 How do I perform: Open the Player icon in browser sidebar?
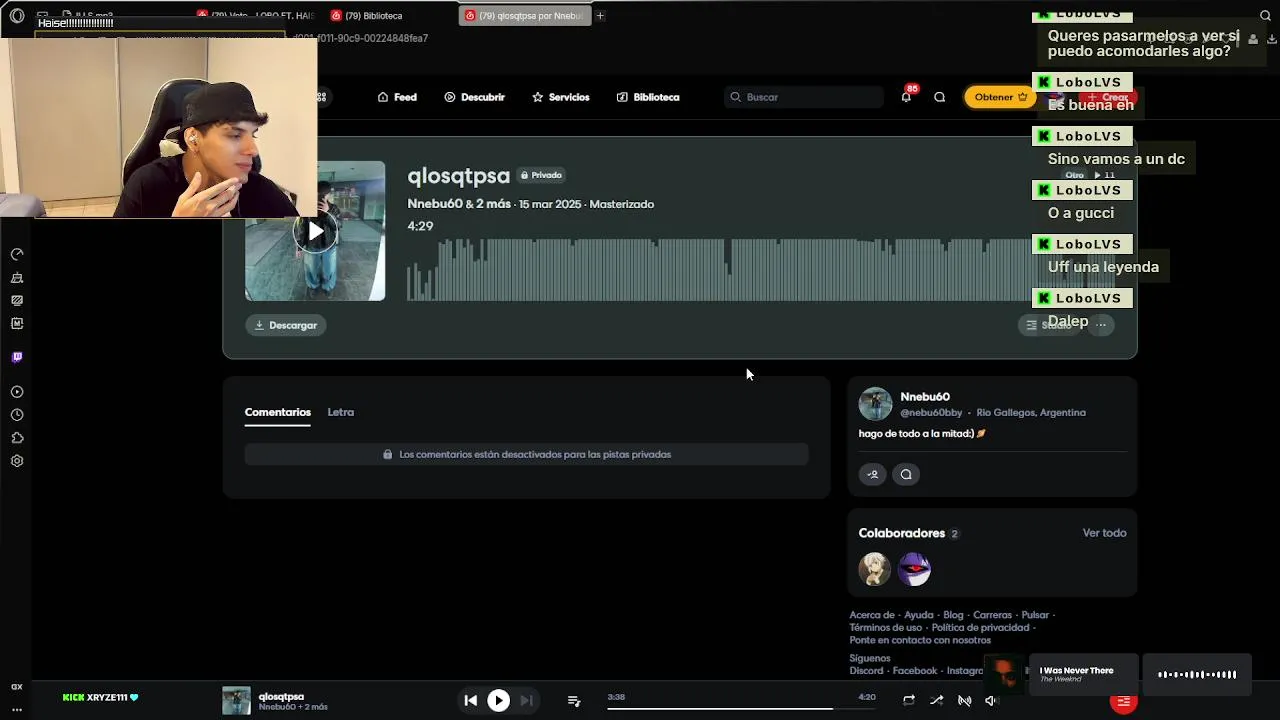(x=17, y=392)
